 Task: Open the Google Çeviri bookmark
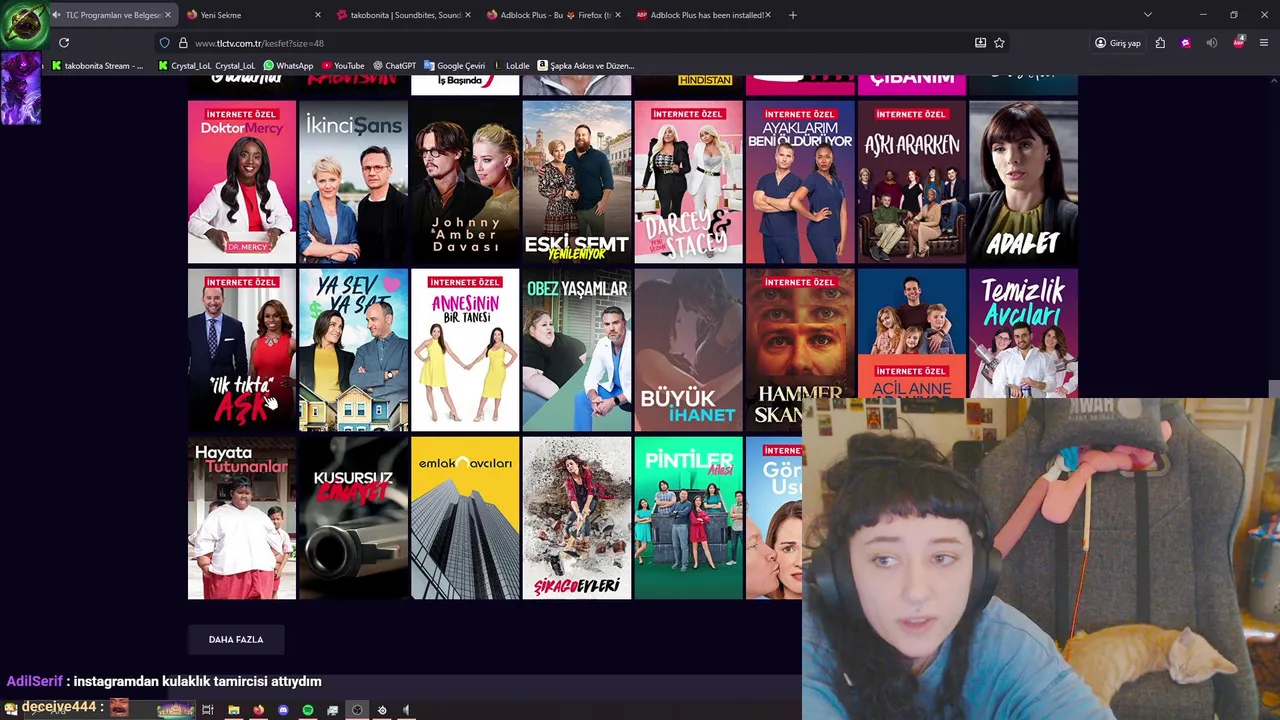tap(455, 66)
